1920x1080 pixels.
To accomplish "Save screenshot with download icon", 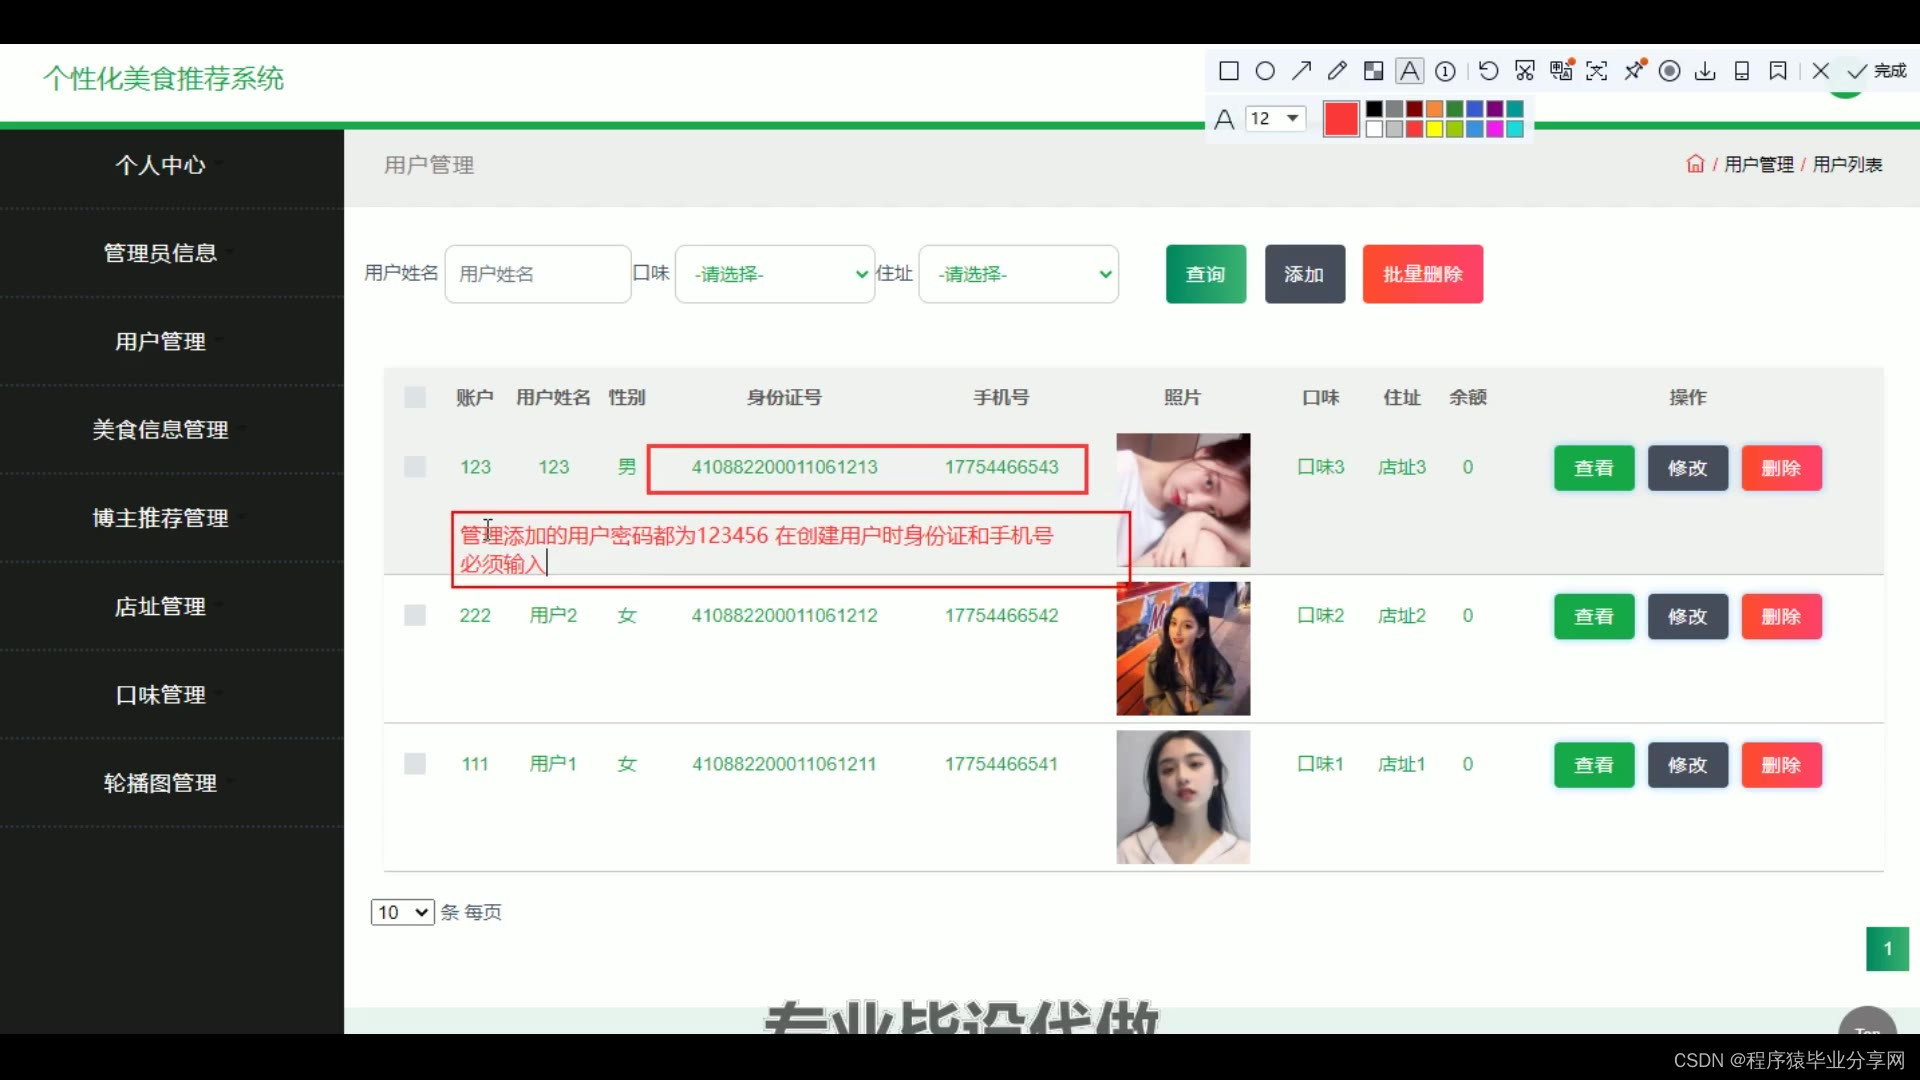I will pos(1705,71).
